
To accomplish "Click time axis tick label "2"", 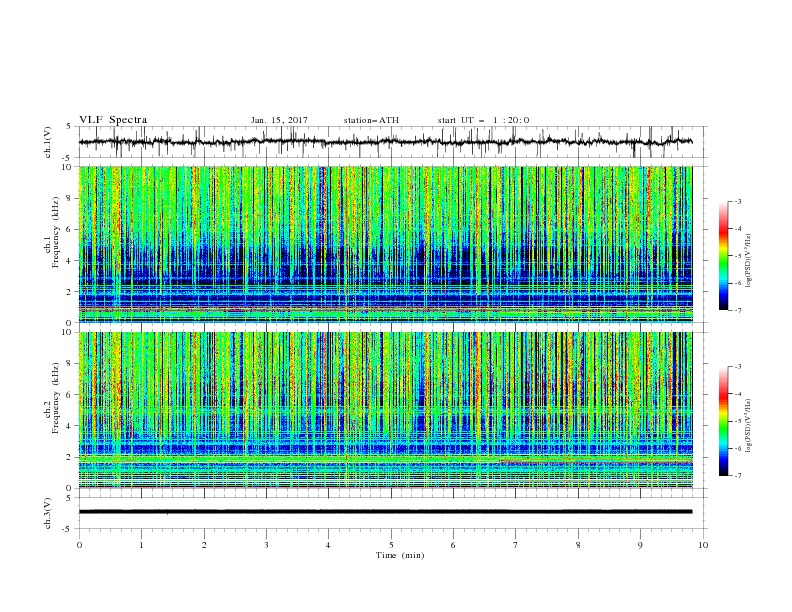I will [x=204, y=545].
